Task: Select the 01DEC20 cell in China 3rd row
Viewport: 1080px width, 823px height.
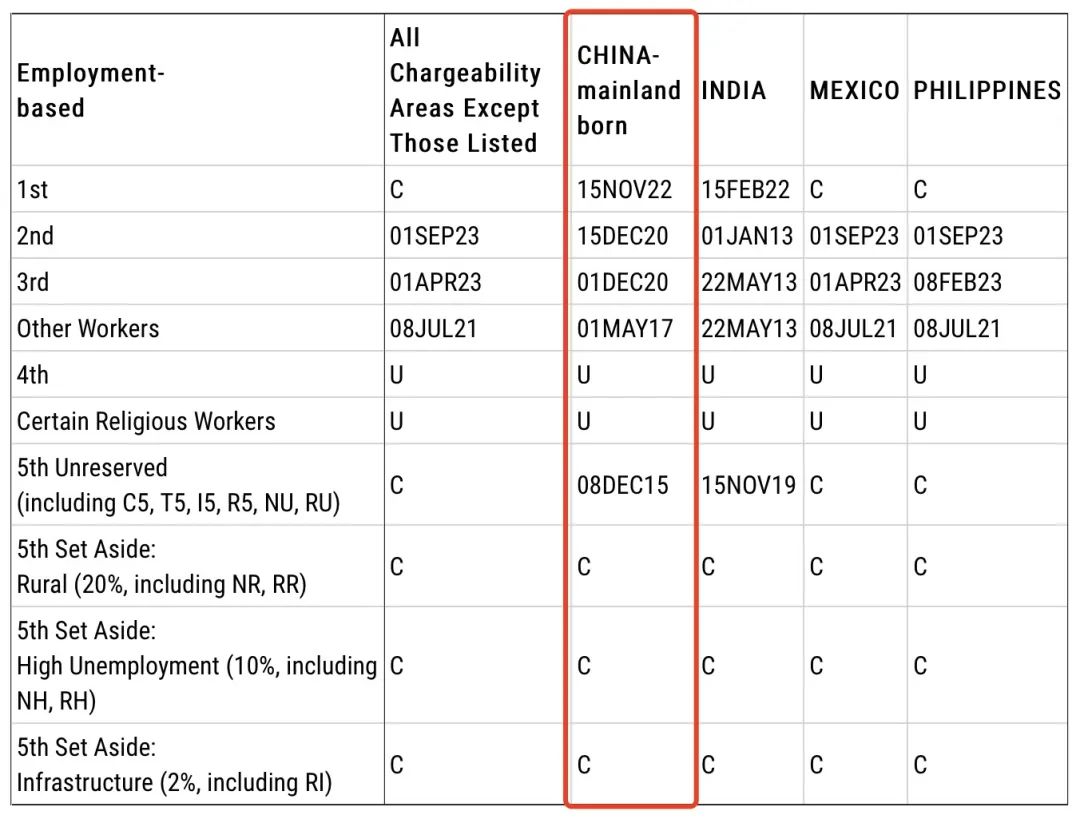Action: coord(623,282)
